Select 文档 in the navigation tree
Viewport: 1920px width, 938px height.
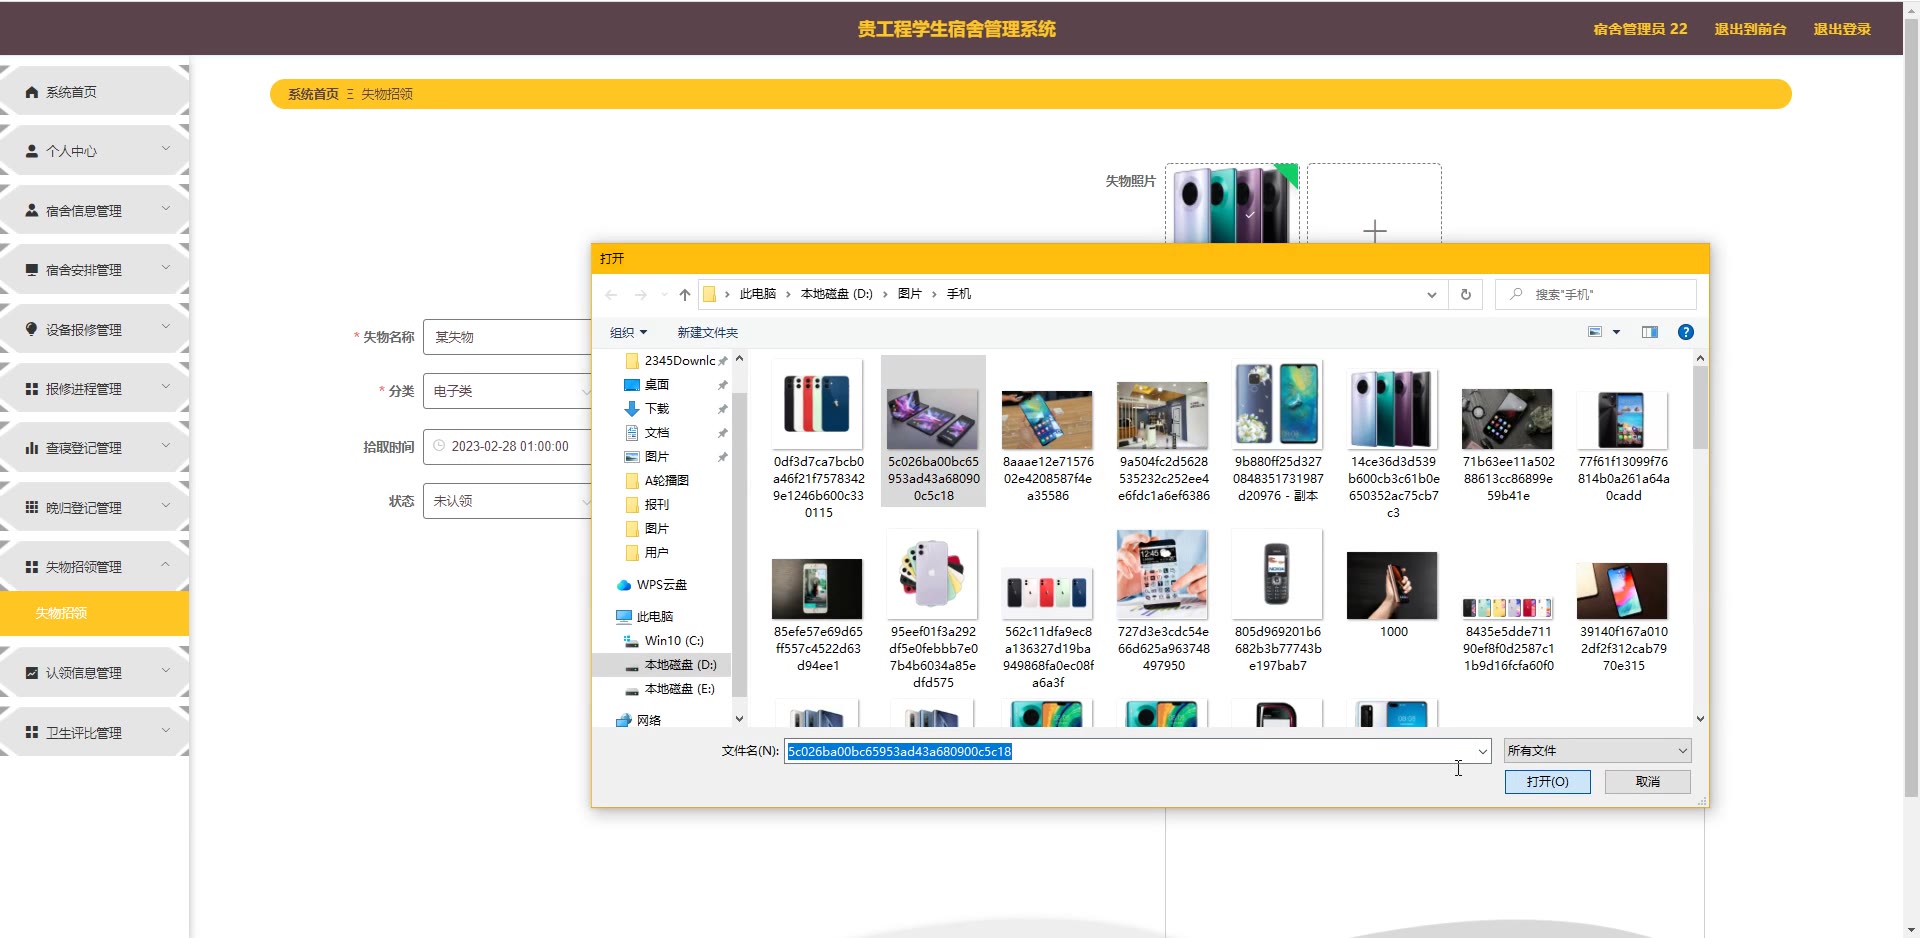tap(656, 432)
